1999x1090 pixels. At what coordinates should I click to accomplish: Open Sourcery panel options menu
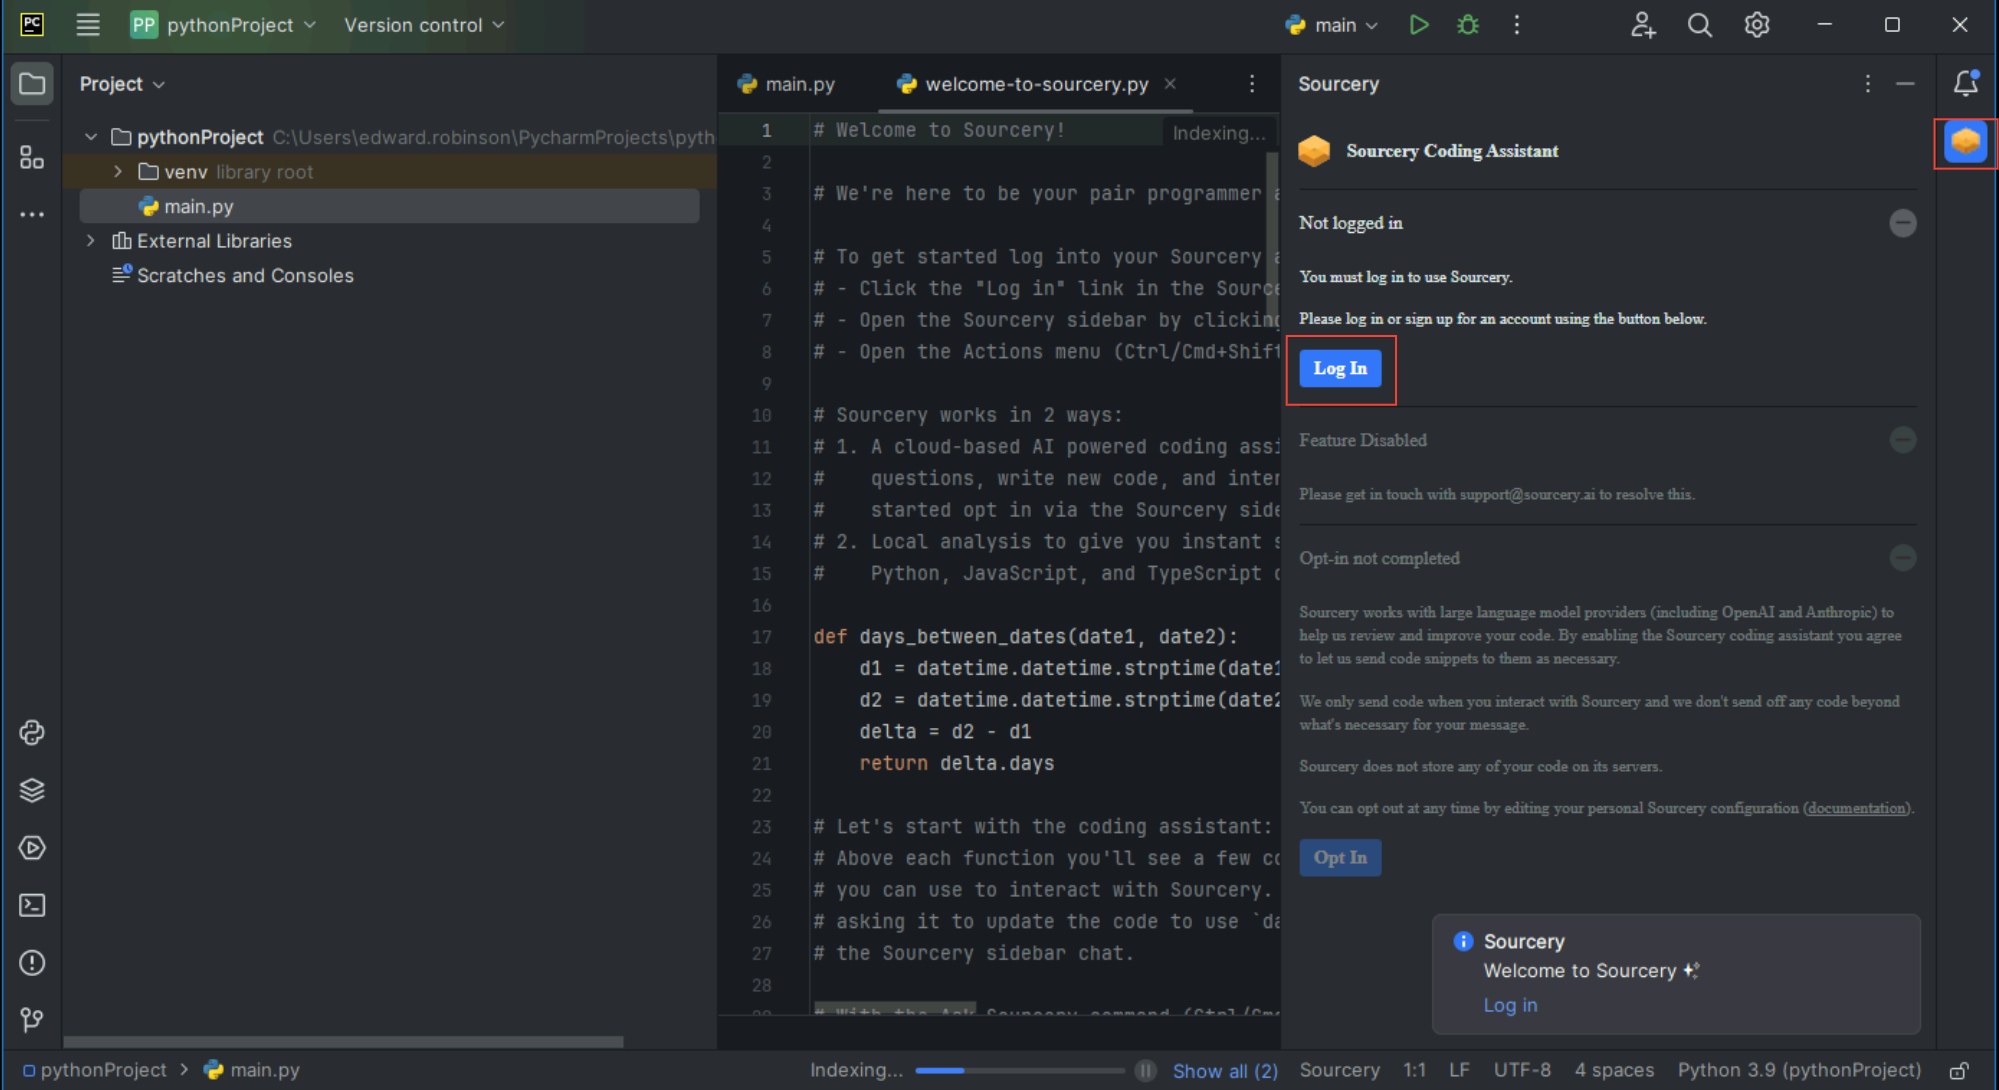point(1867,84)
